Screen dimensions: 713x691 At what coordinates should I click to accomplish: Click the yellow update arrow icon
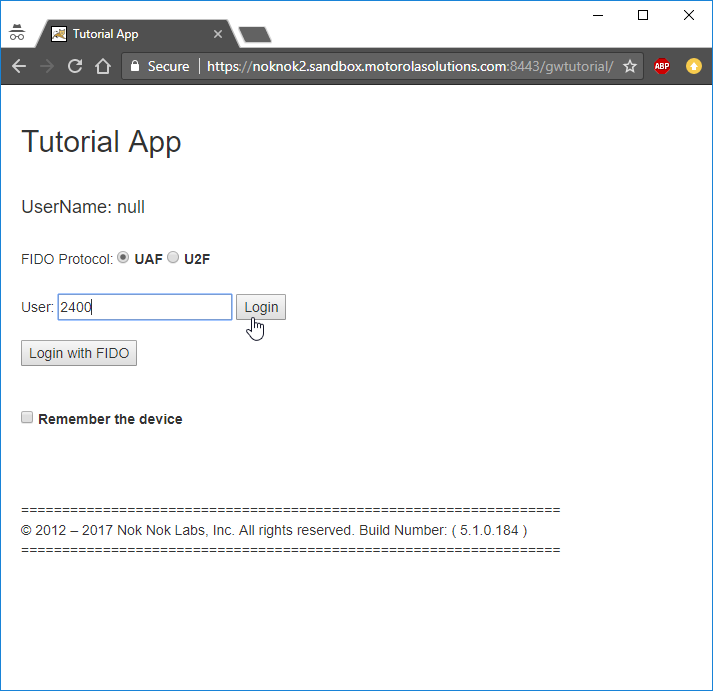(x=693, y=66)
